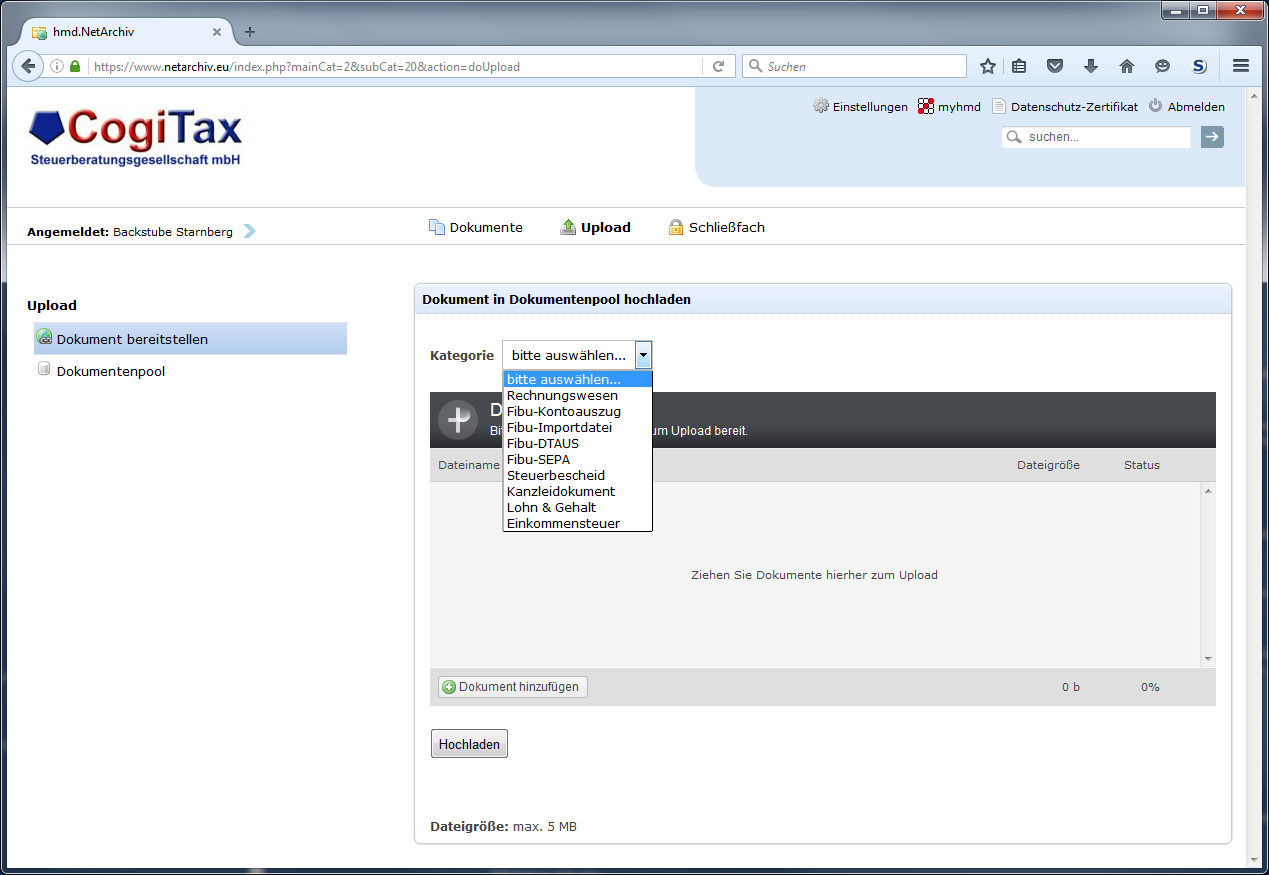Choose Rechnungswesen from the category list
Screen dimensions: 1269x875
coord(561,395)
